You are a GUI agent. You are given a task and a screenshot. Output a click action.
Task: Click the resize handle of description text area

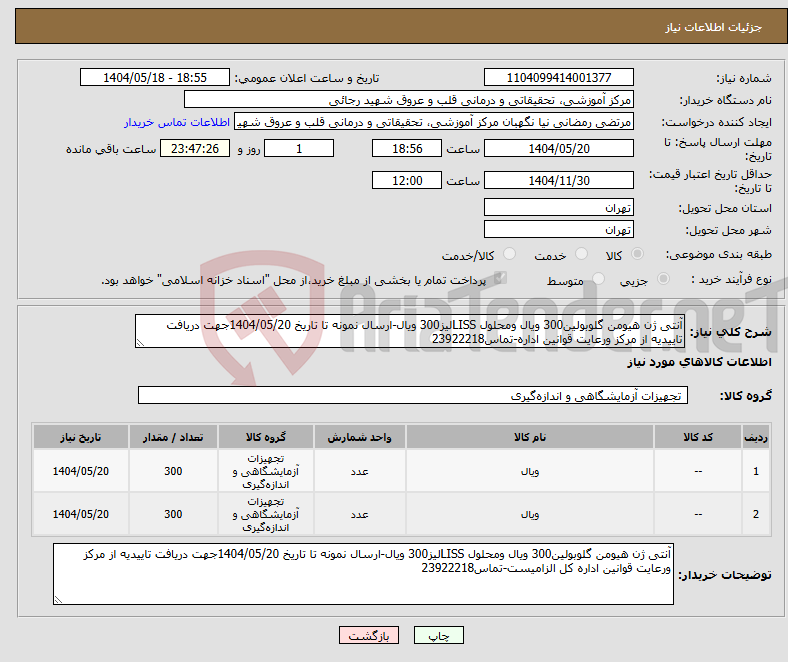(140, 343)
